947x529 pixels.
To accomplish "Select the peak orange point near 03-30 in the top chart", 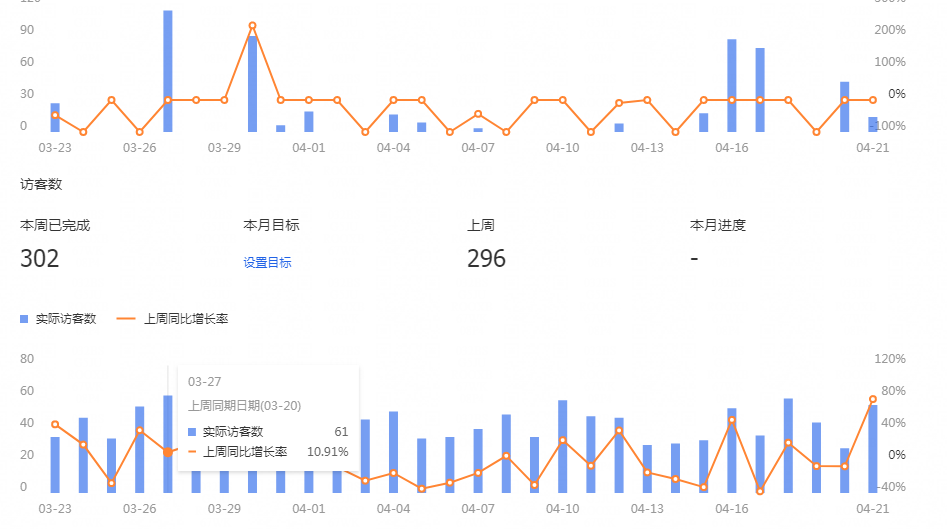I will click(252, 26).
